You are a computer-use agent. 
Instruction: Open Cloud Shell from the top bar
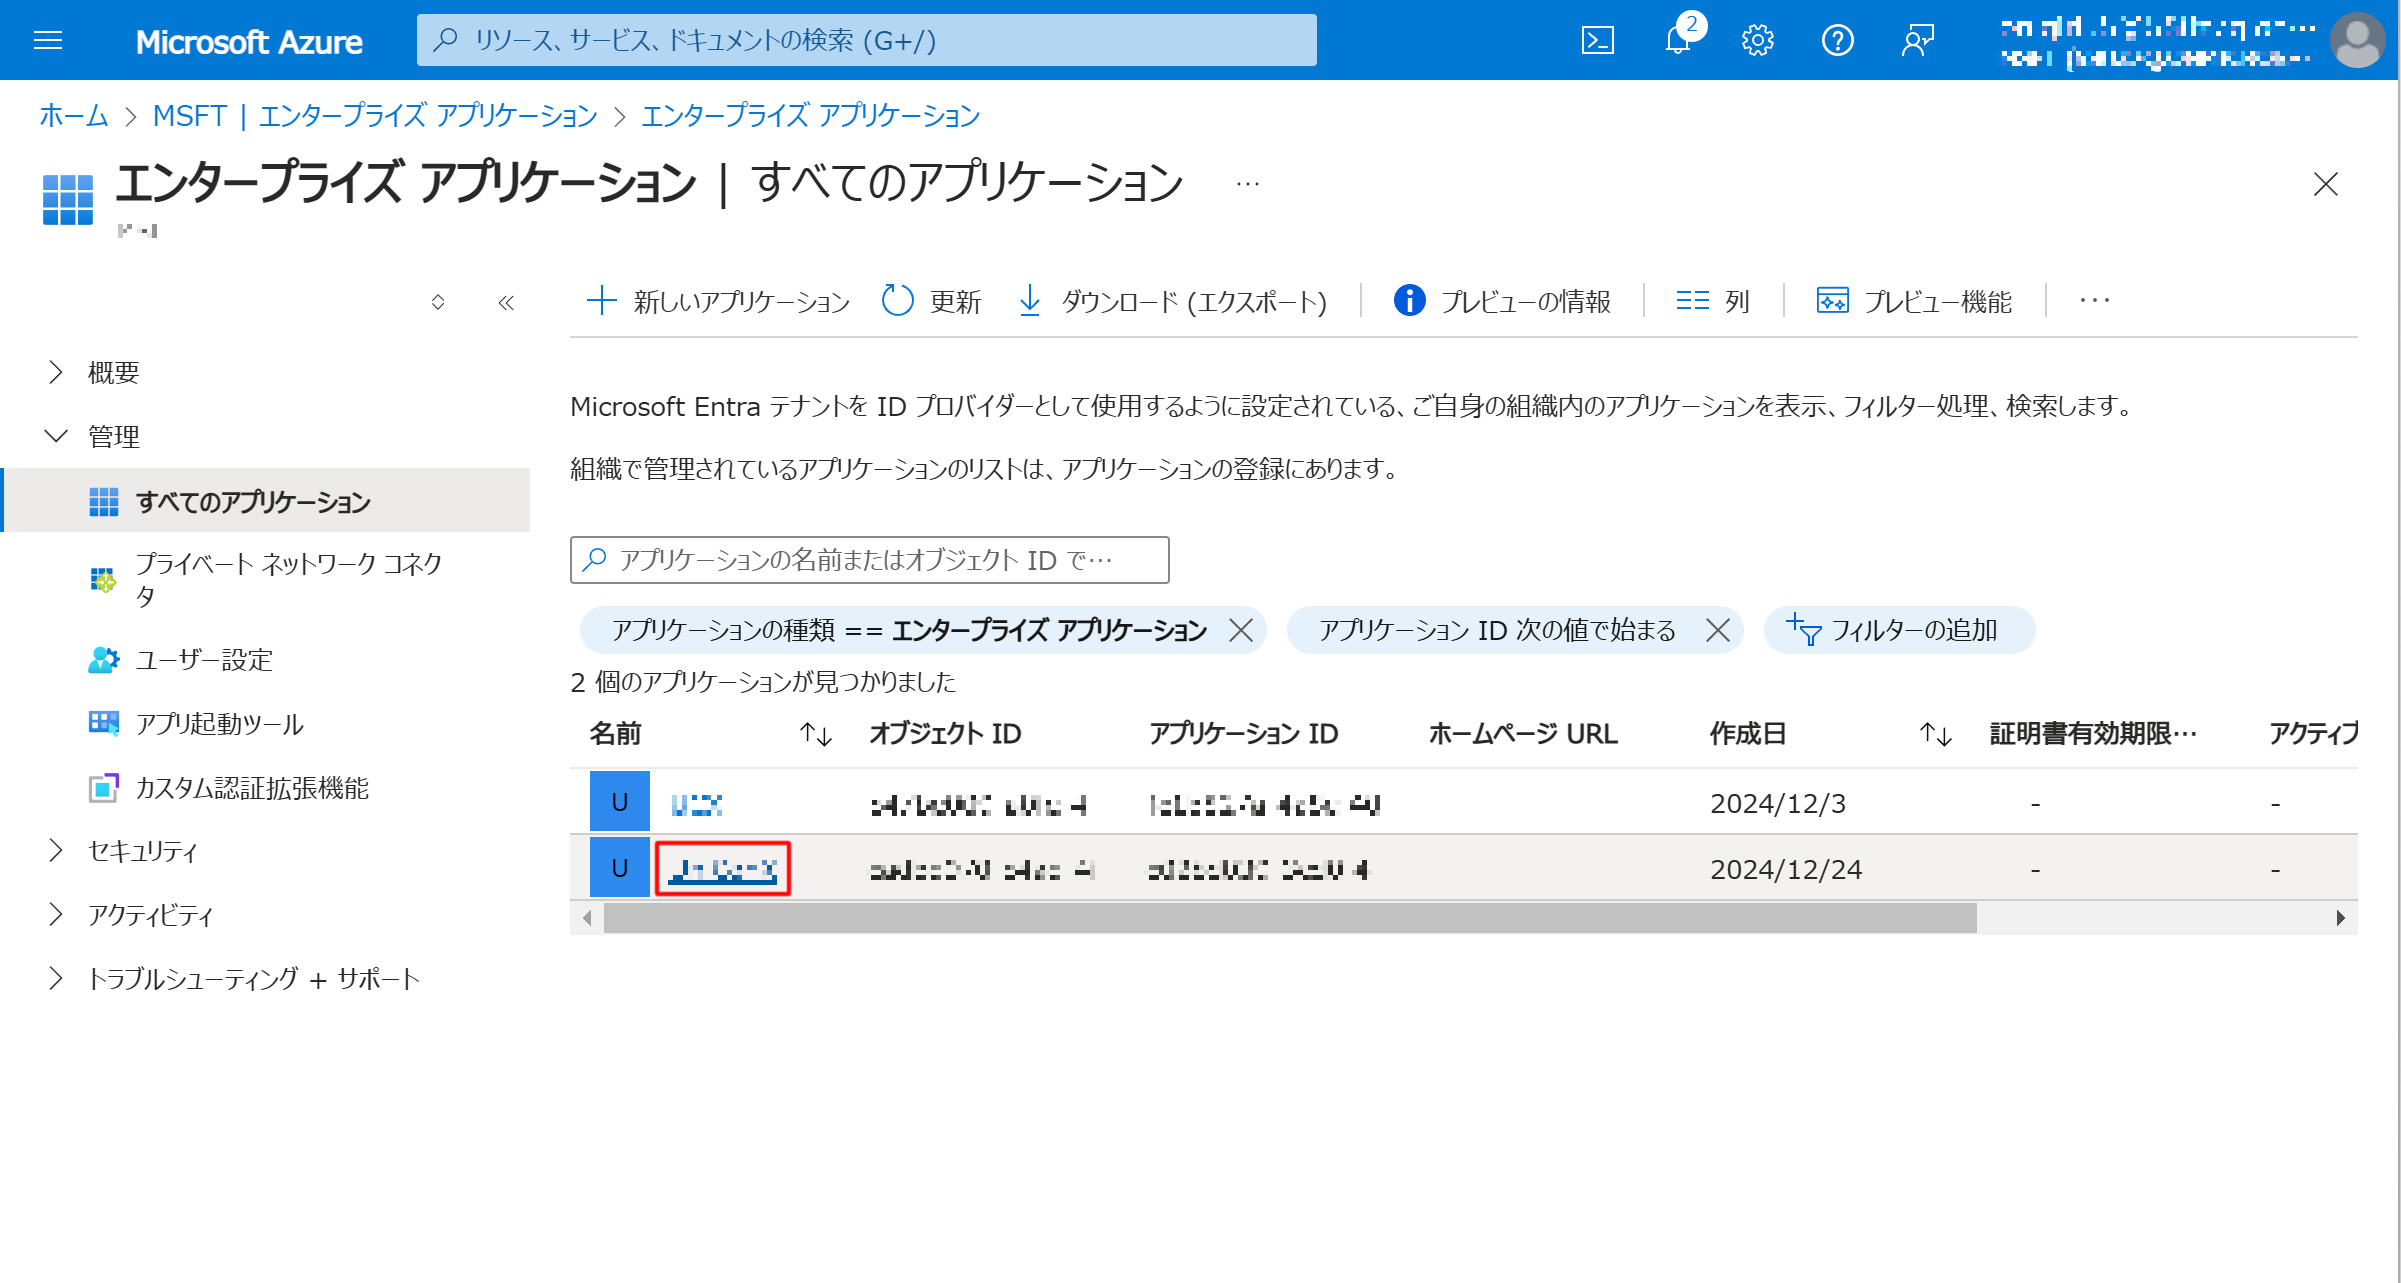pyautogui.click(x=1597, y=40)
